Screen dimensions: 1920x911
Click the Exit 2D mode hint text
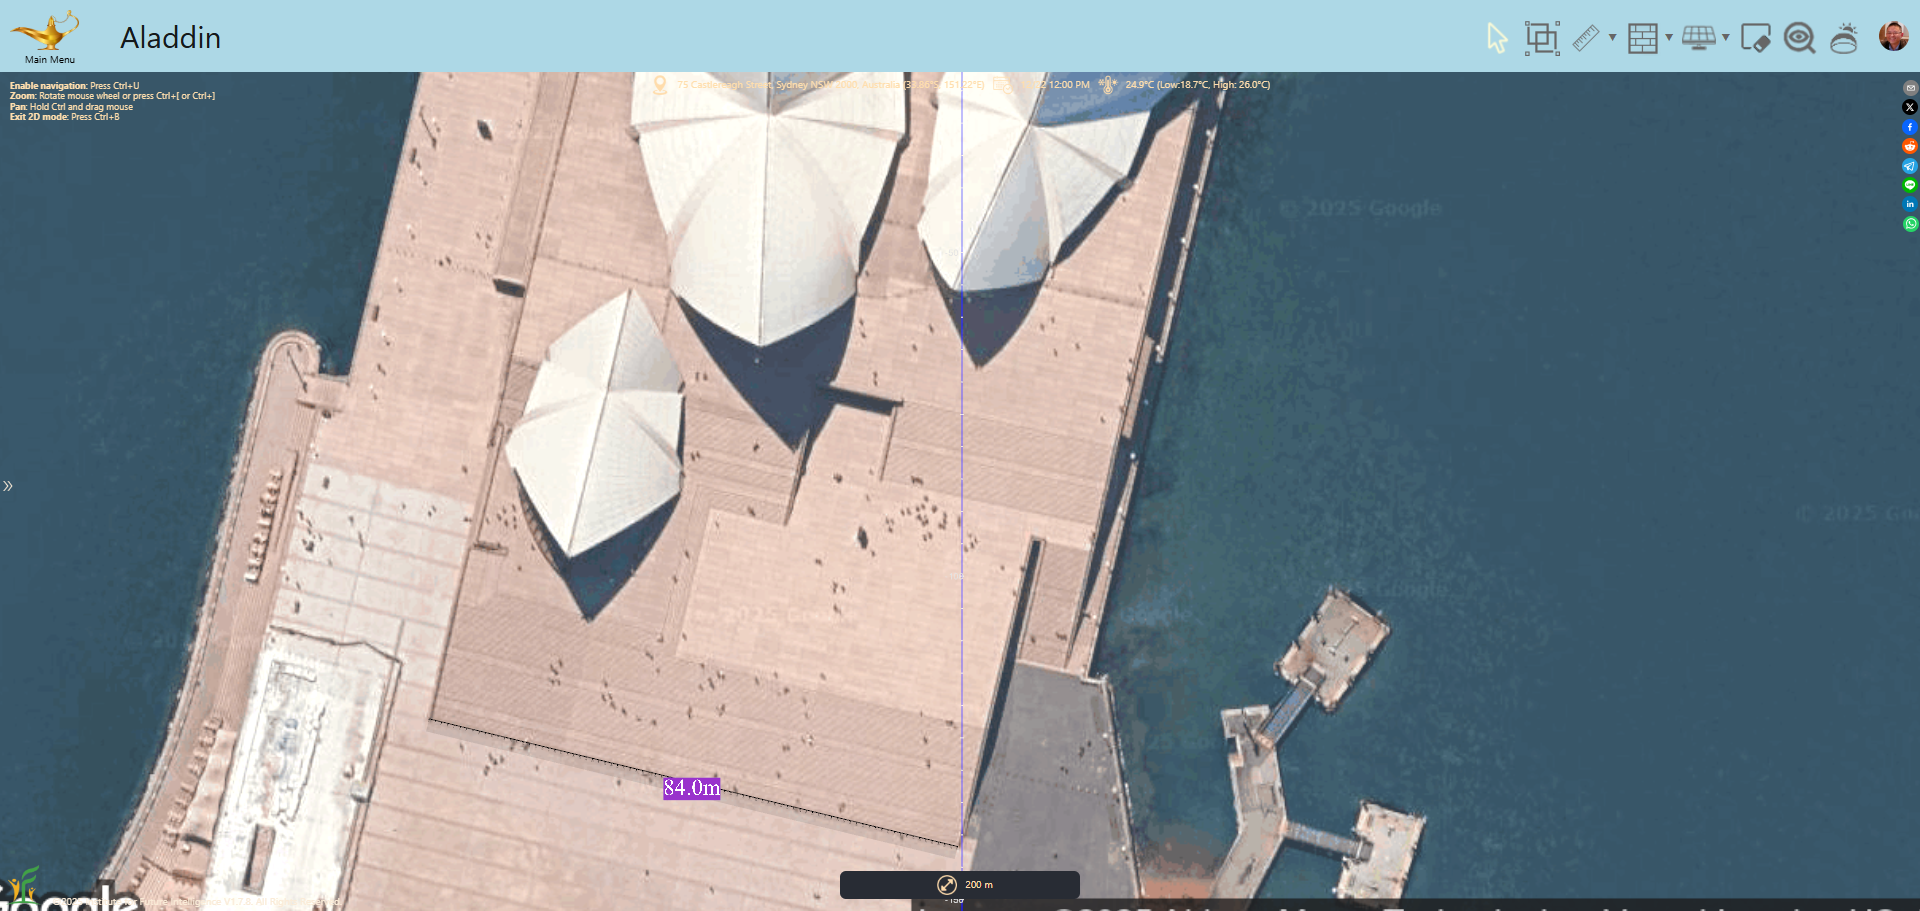[64, 117]
